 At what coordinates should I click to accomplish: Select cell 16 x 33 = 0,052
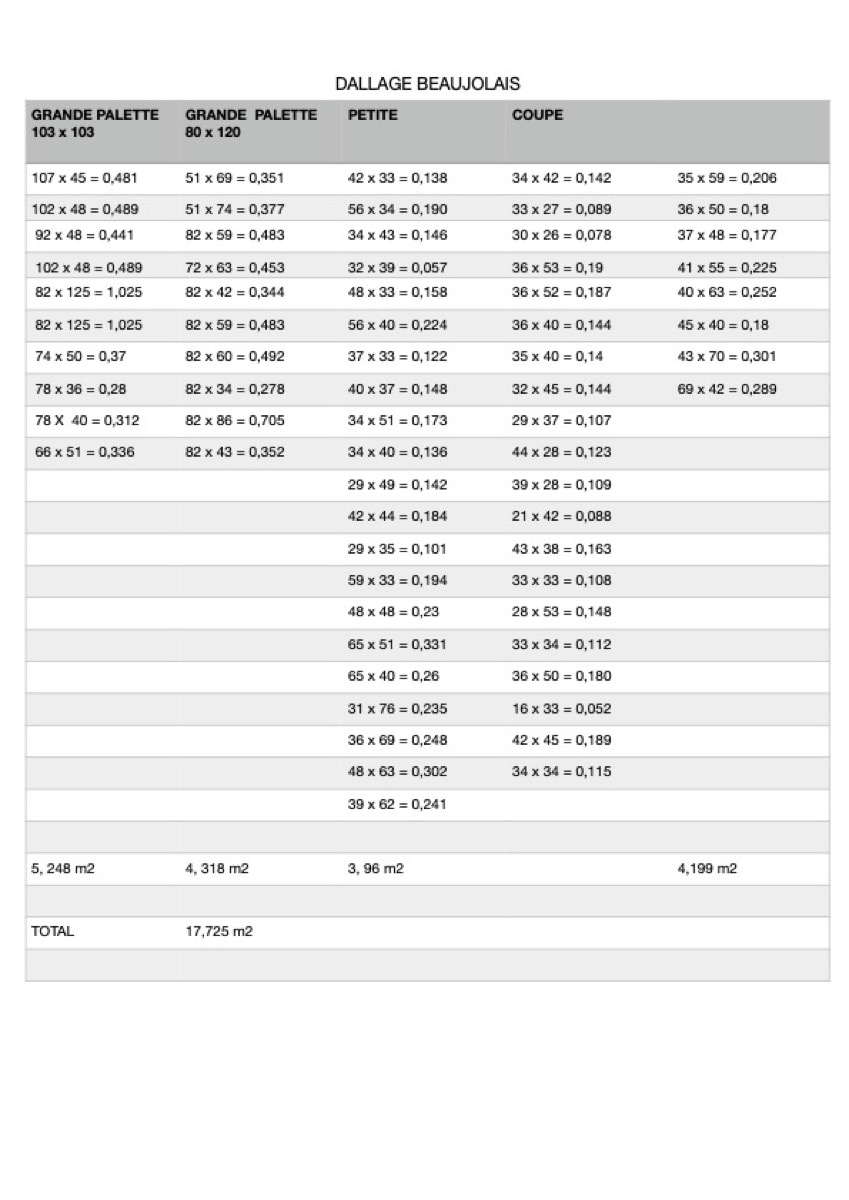(561, 709)
